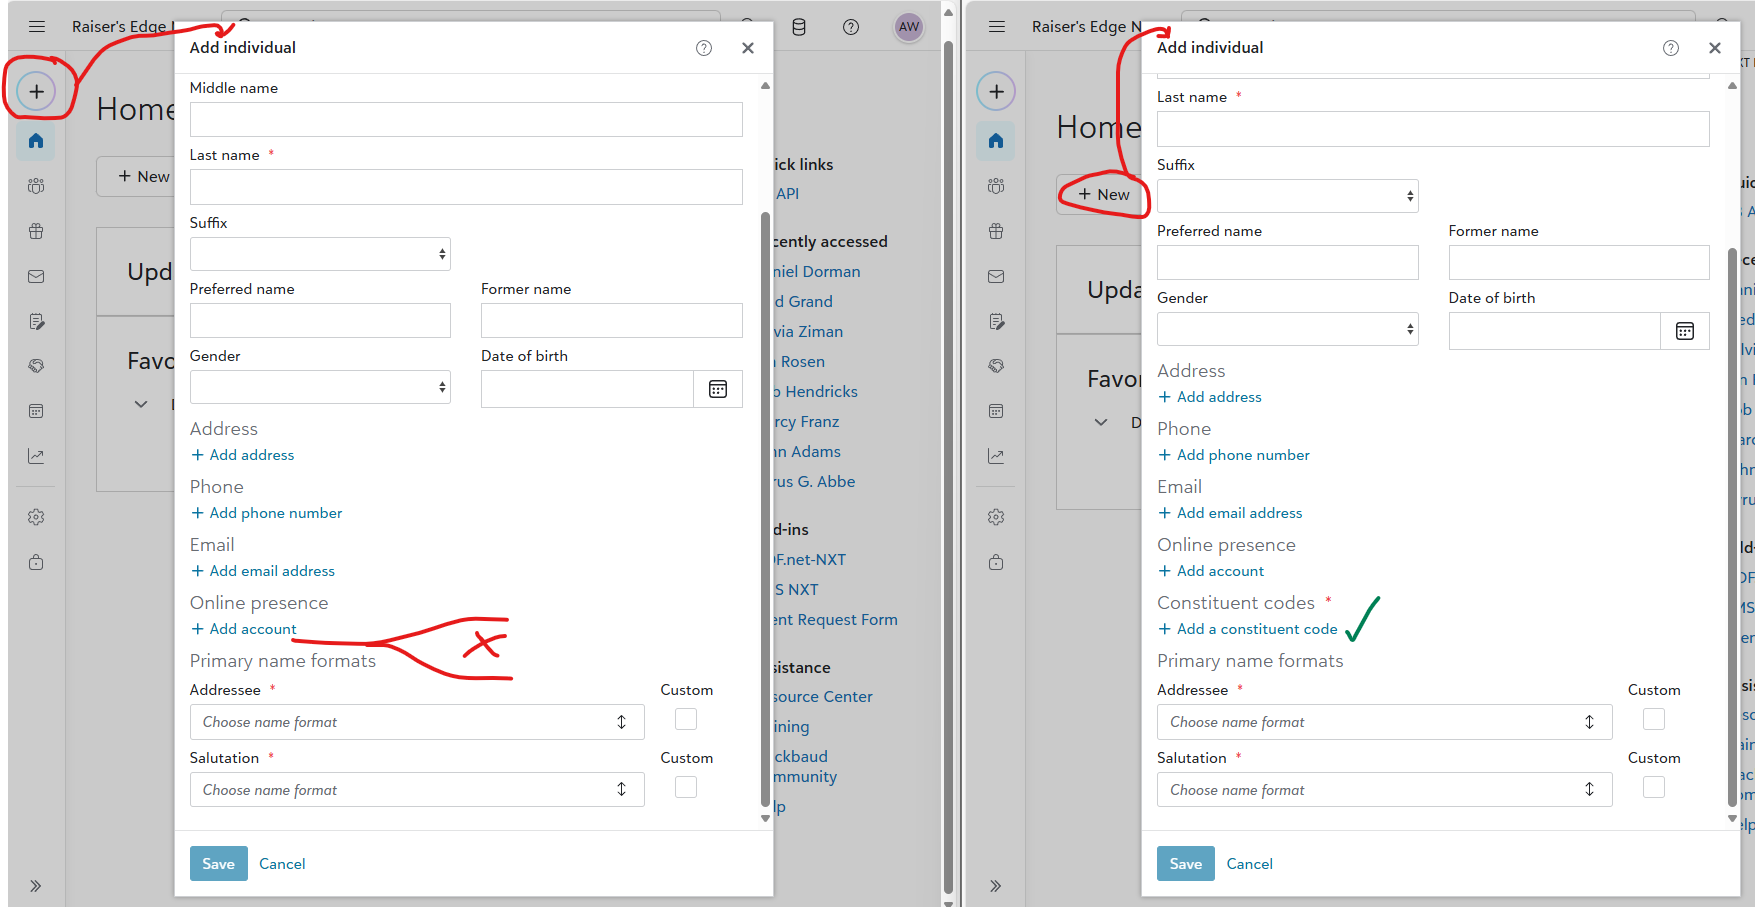Save the individual in left dialog
This screenshot has height=907, width=1755.
tap(219, 864)
